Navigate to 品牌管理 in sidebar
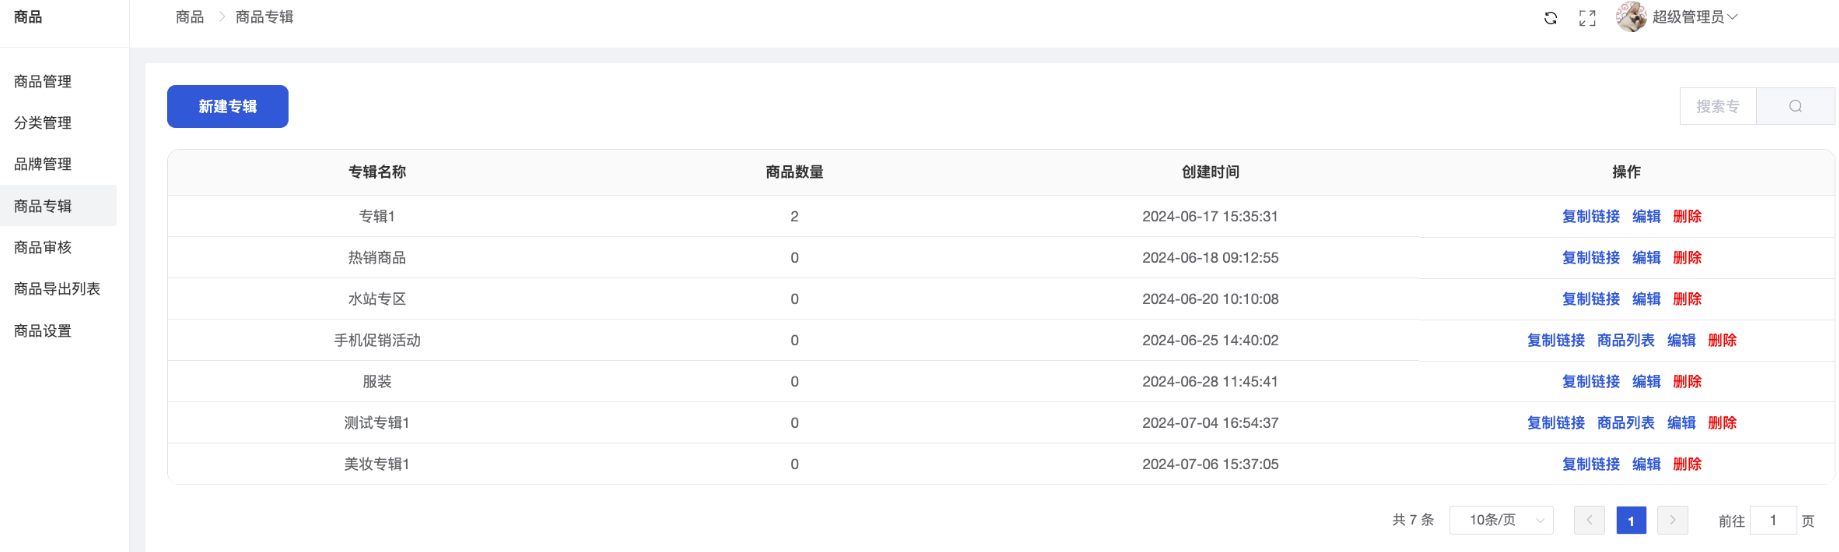This screenshot has height=552, width=1839. point(43,164)
